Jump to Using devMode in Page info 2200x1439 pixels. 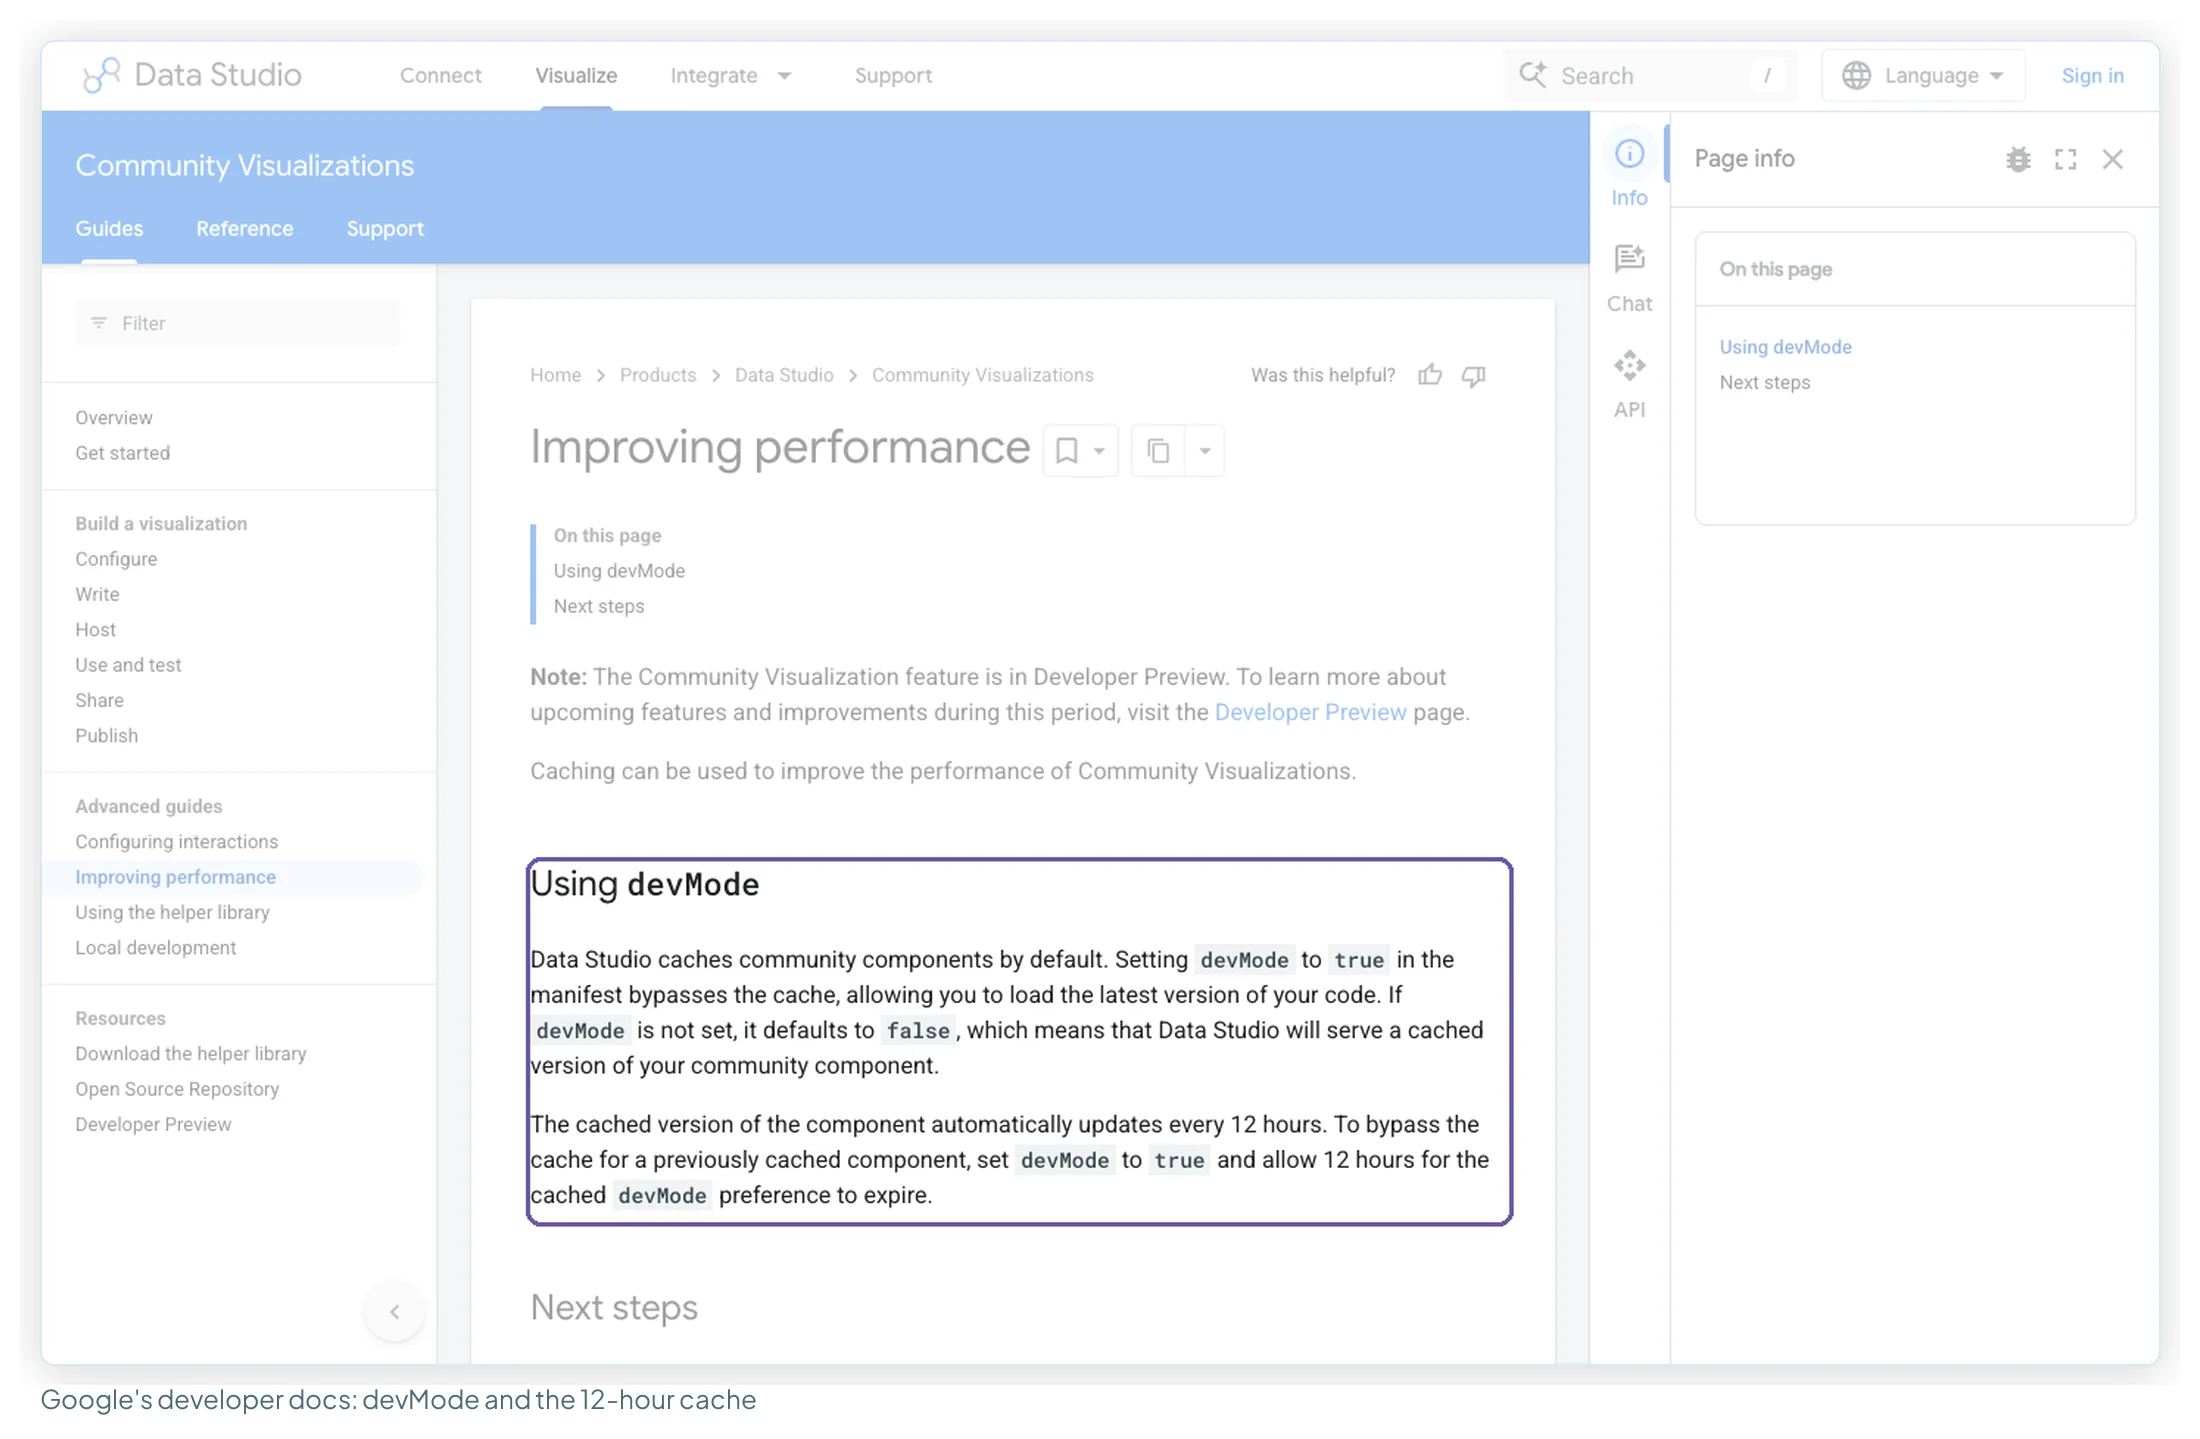1785,347
